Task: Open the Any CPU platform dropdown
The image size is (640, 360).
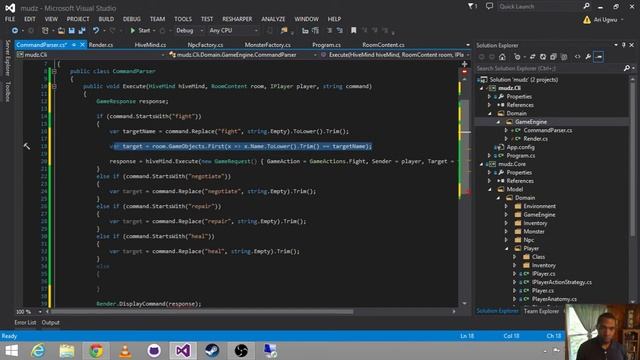Action: pos(234,31)
